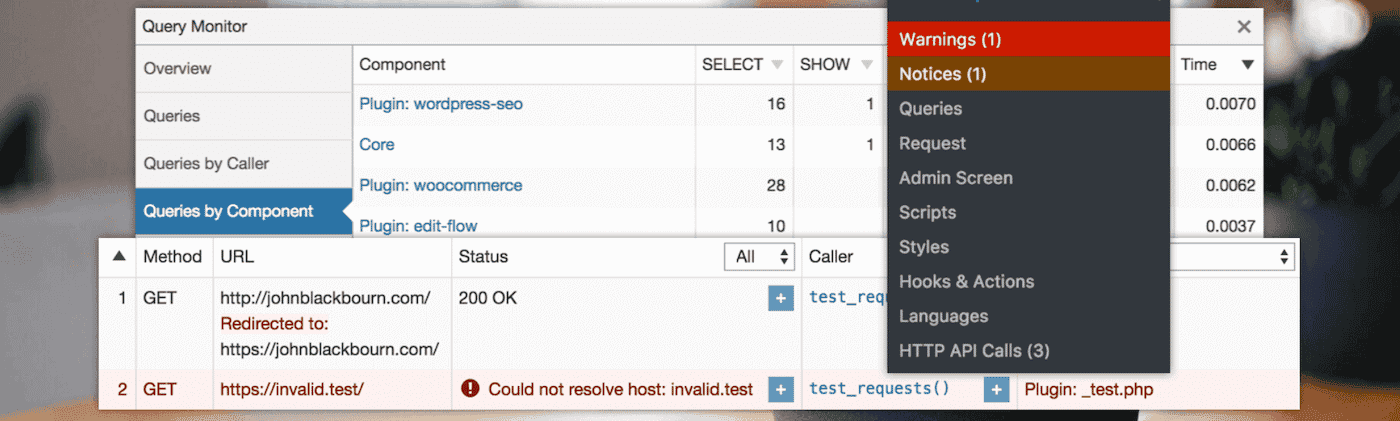Click the Plugin: wordpress-seo link
This screenshot has height=421, width=1400.
[441, 104]
